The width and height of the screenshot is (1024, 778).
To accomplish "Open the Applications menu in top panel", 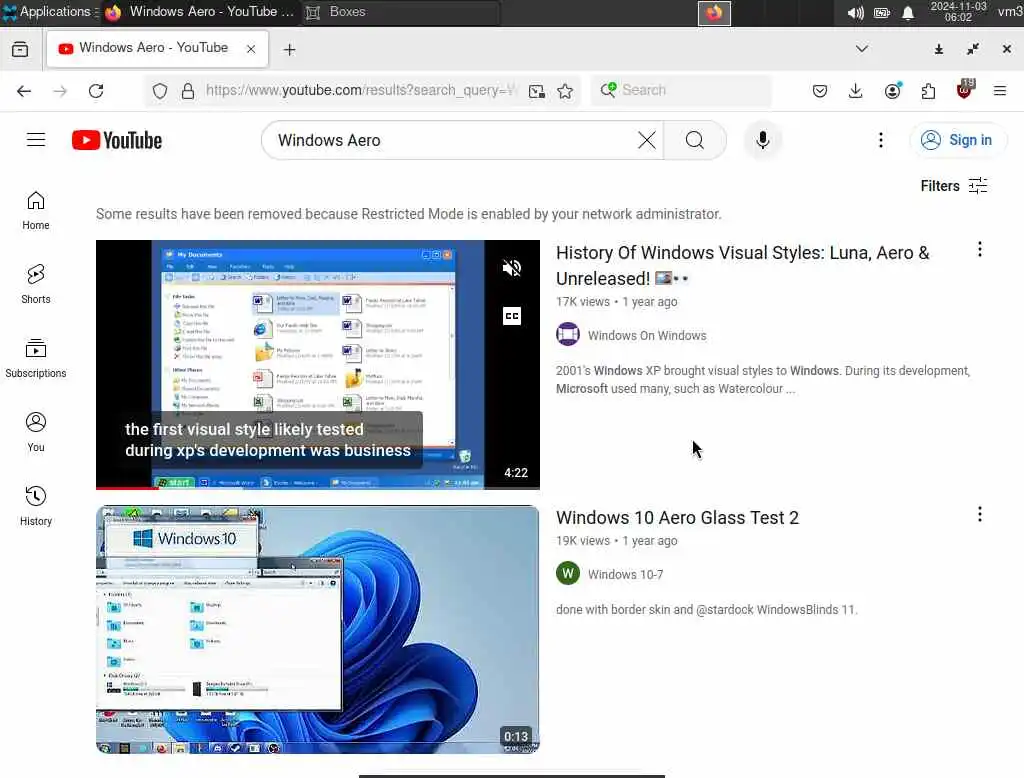I will (x=48, y=12).
